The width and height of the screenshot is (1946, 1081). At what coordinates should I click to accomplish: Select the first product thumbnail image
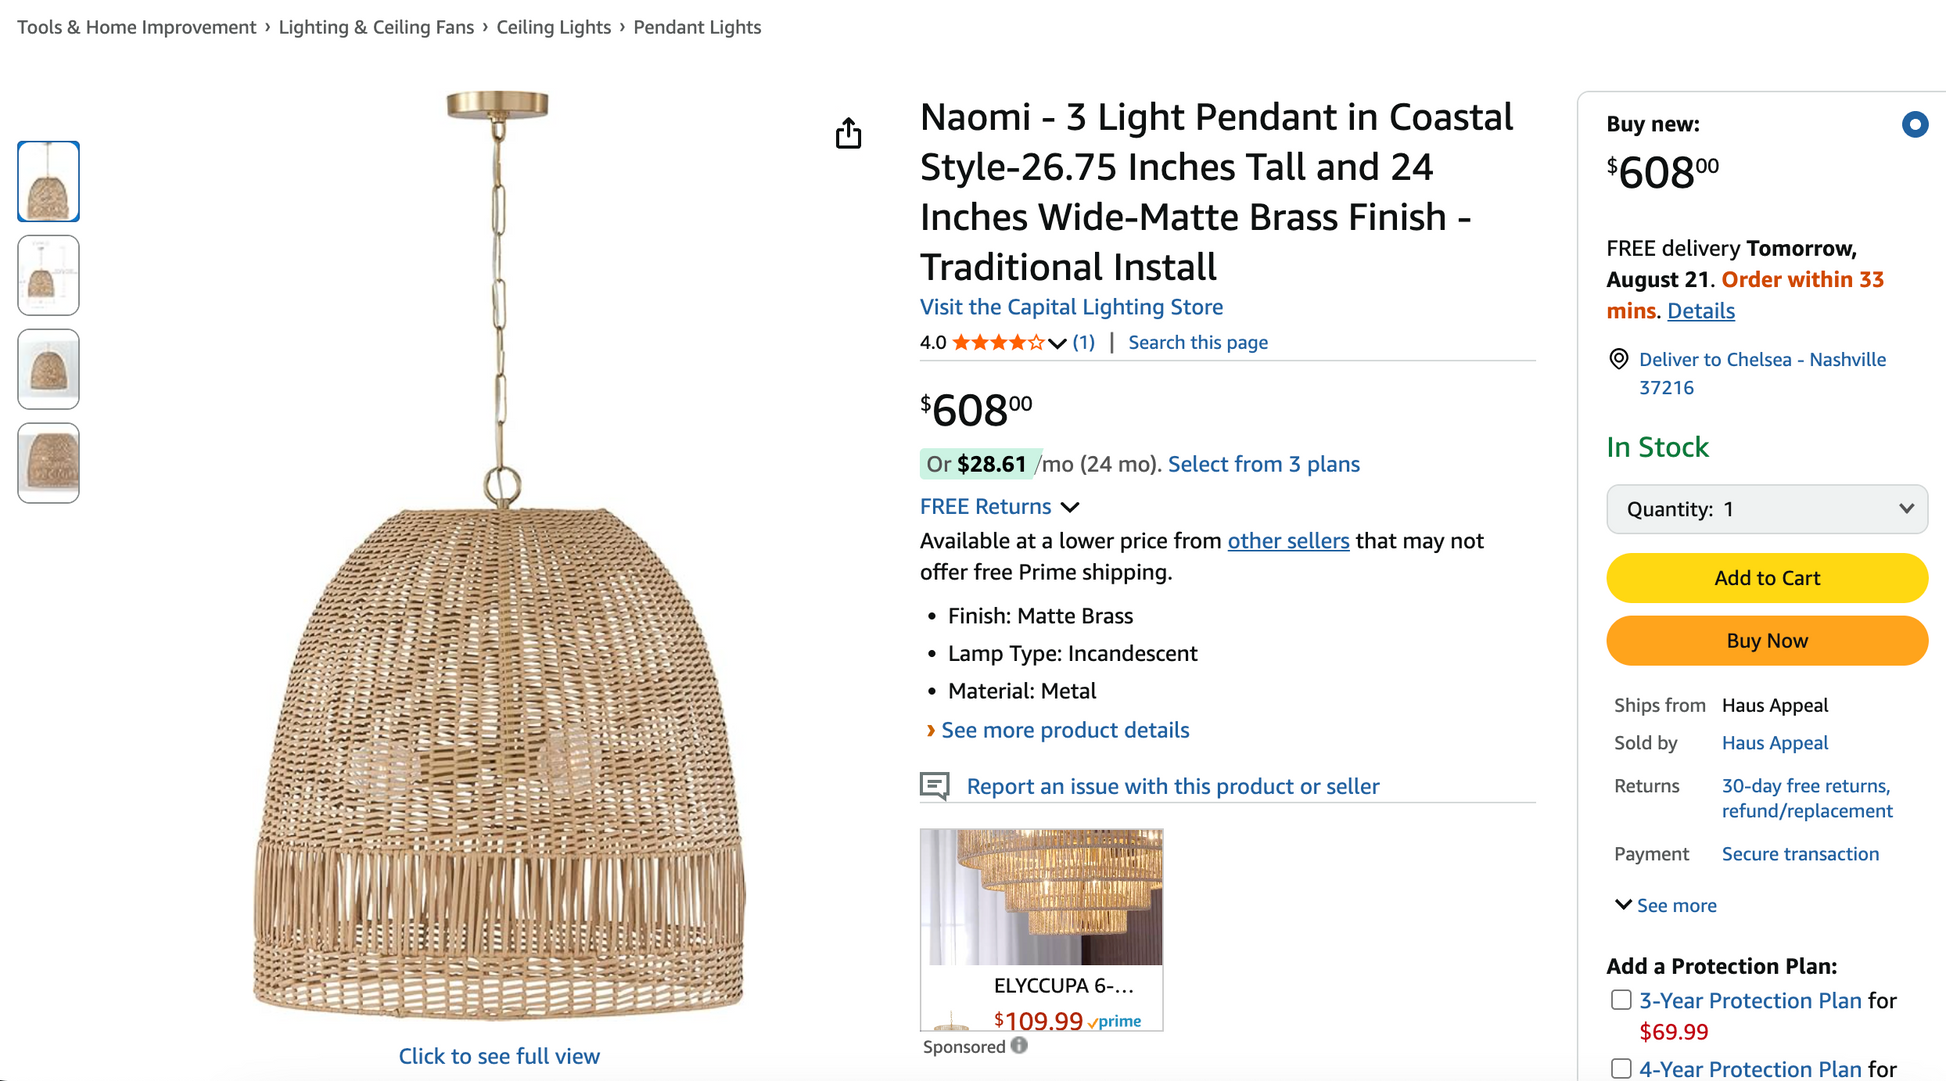point(48,181)
